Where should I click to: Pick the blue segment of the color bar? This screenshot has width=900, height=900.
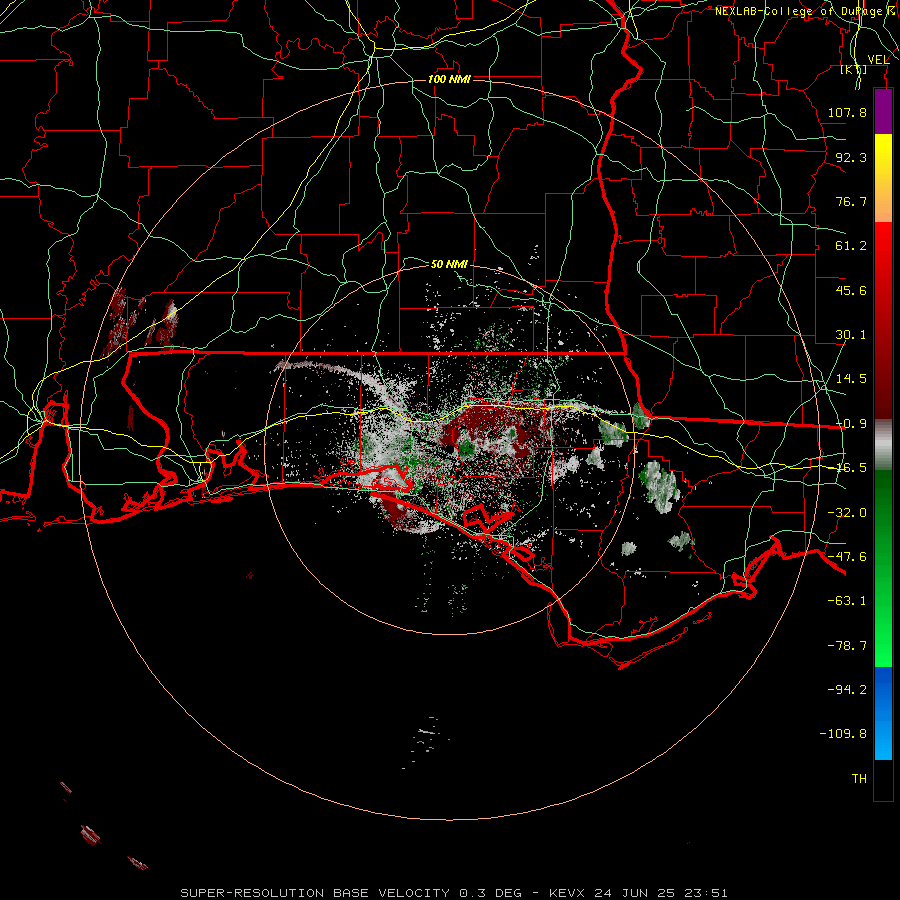883,713
